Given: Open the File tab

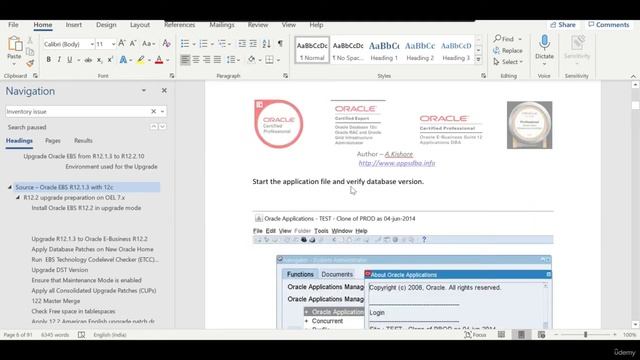Looking at the screenshot, I should pos(13,25).
